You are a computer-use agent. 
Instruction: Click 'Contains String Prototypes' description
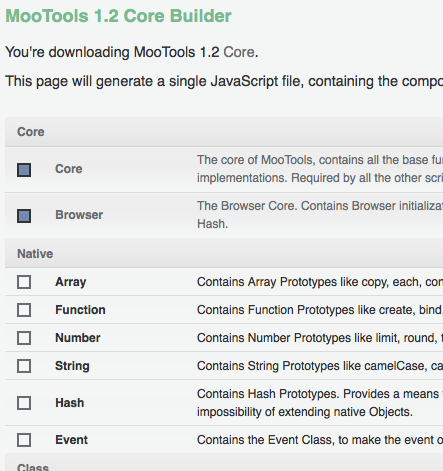pyautogui.click(x=320, y=366)
